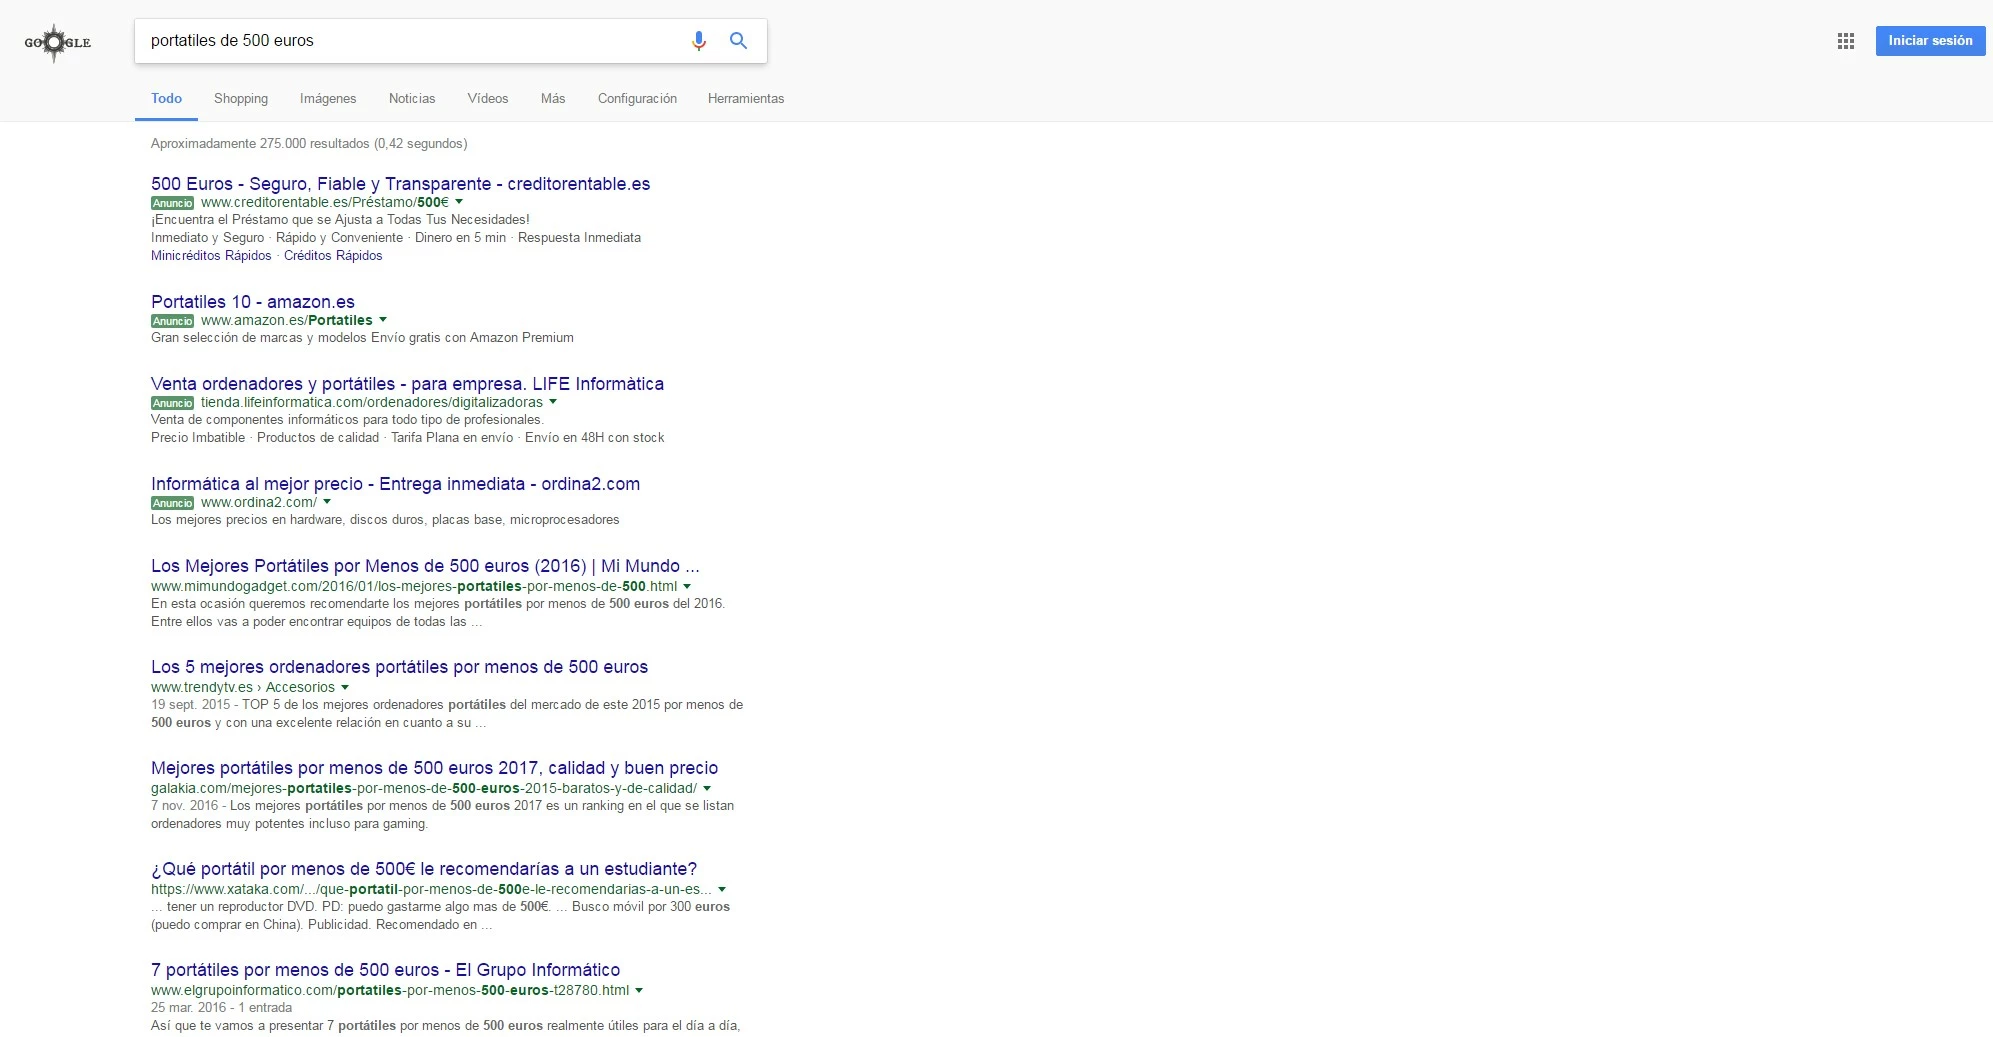
Task: Open the Créditos Rápidos sitelink
Action: pos(333,255)
